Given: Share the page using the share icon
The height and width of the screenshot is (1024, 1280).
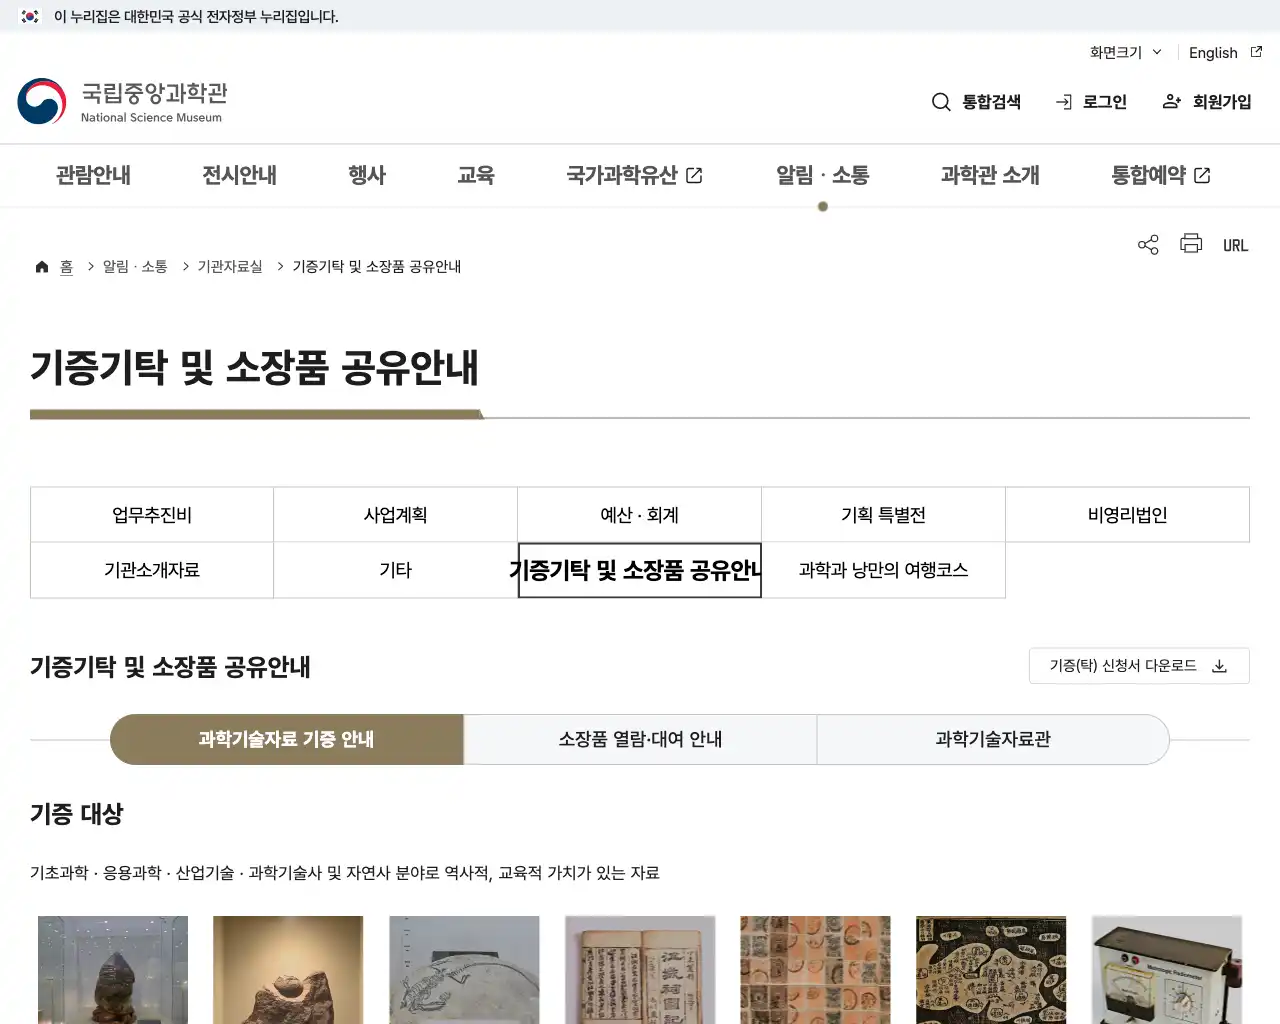Looking at the screenshot, I should pos(1147,244).
